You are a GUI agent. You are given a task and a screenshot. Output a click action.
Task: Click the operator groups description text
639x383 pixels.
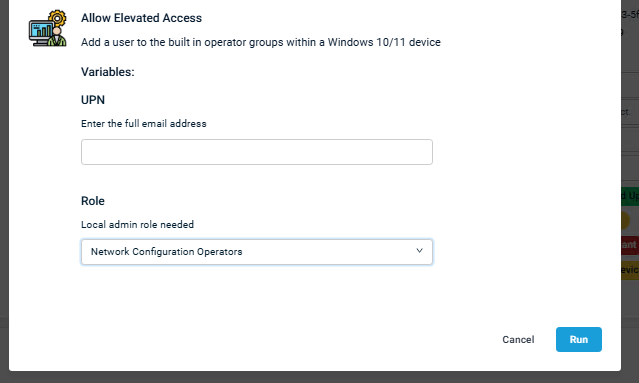tap(261, 42)
